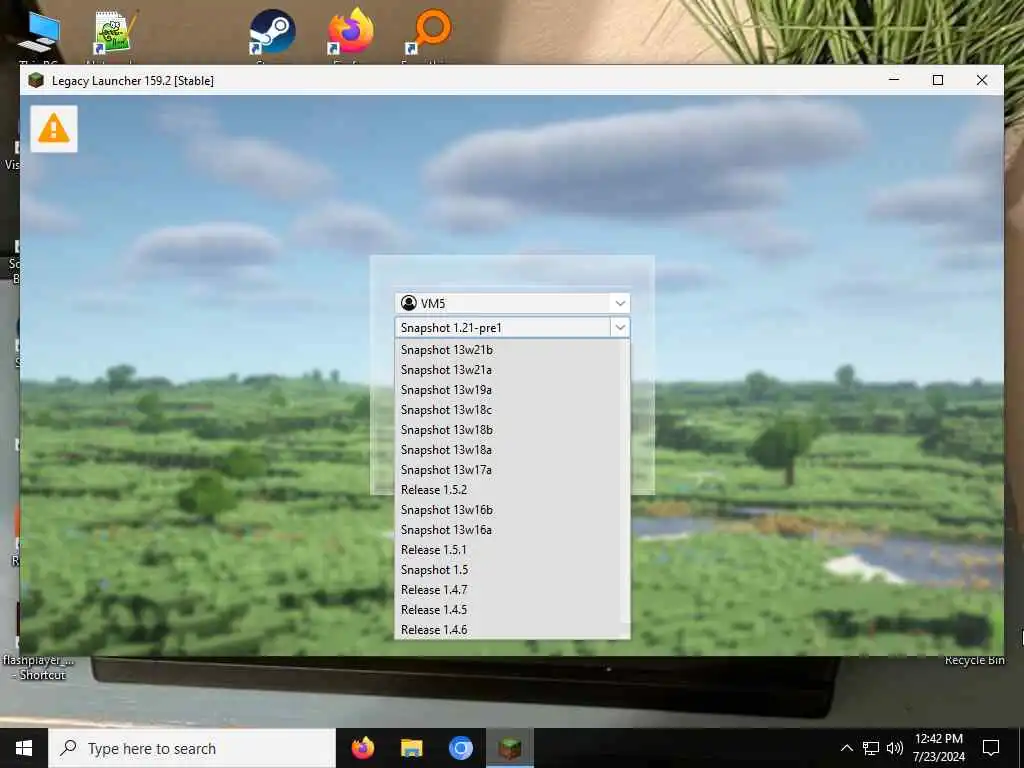Close the Legacy Launcher window
Image resolution: width=1024 pixels, height=768 pixels.
(x=982, y=80)
